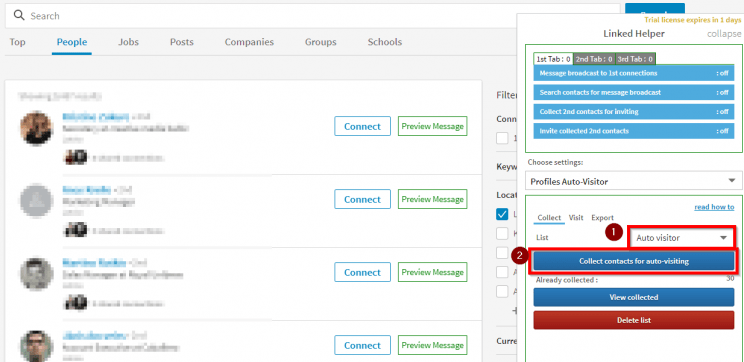This screenshot has width=744, height=362.
Task: Switch to the Posts tab
Action: point(182,42)
